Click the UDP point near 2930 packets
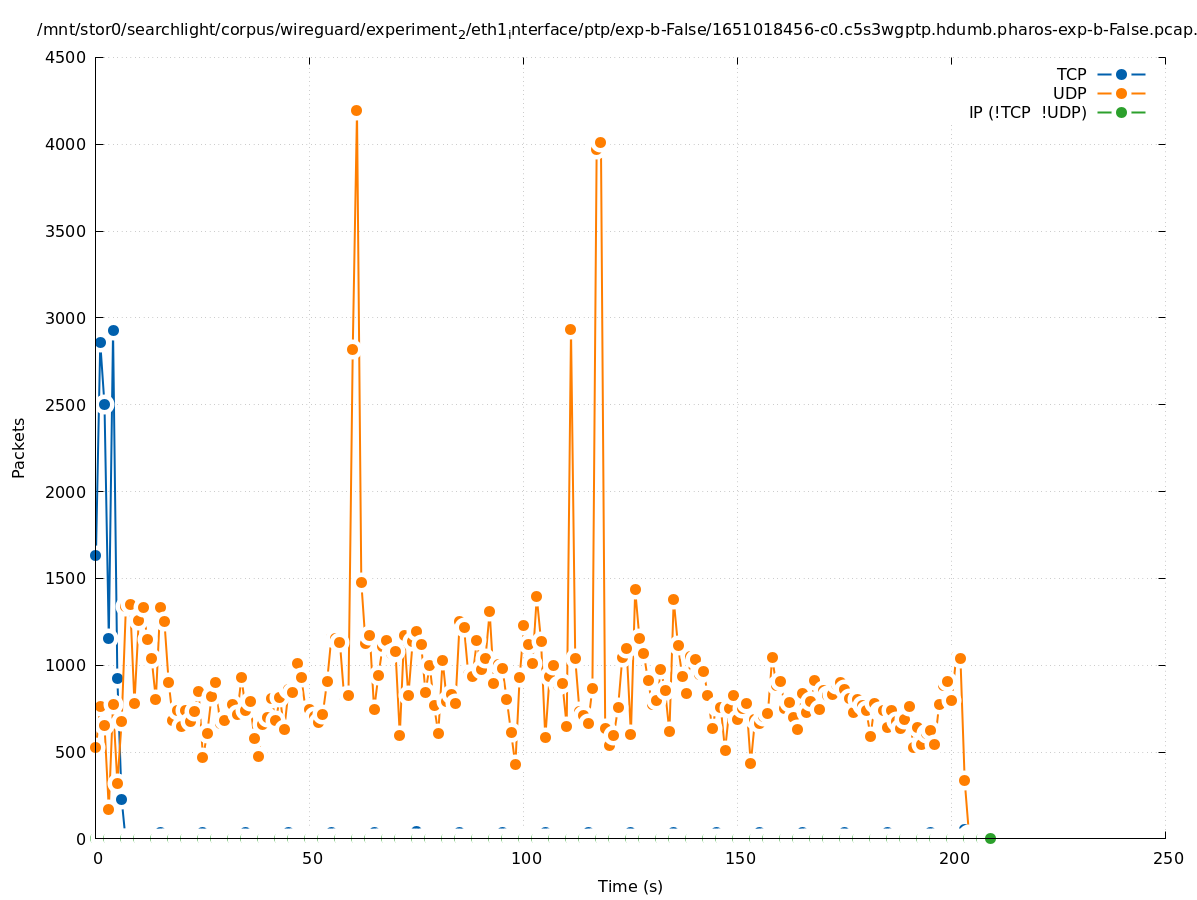The height and width of the screenshot is (900, 1197). (x=570, y=329)
